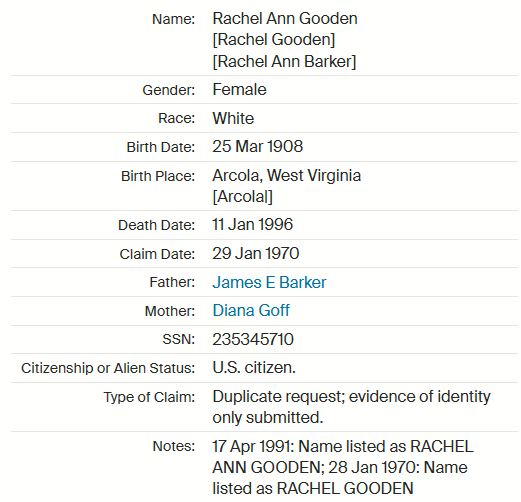521x502 pixels.
Task: Click the Gender value Female
Action: [x=239, y=90]
